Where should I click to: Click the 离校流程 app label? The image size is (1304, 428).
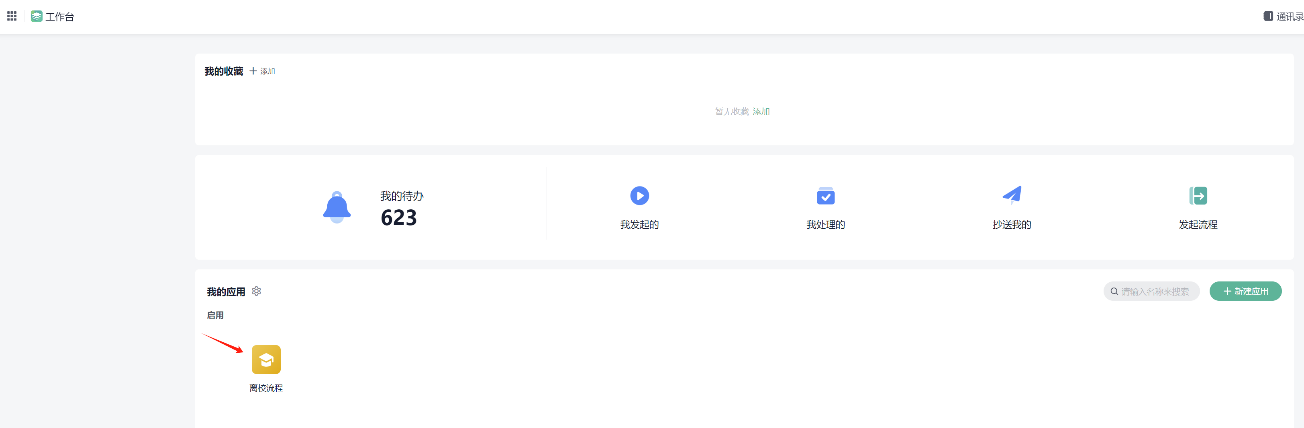click(x=266, y=388)
